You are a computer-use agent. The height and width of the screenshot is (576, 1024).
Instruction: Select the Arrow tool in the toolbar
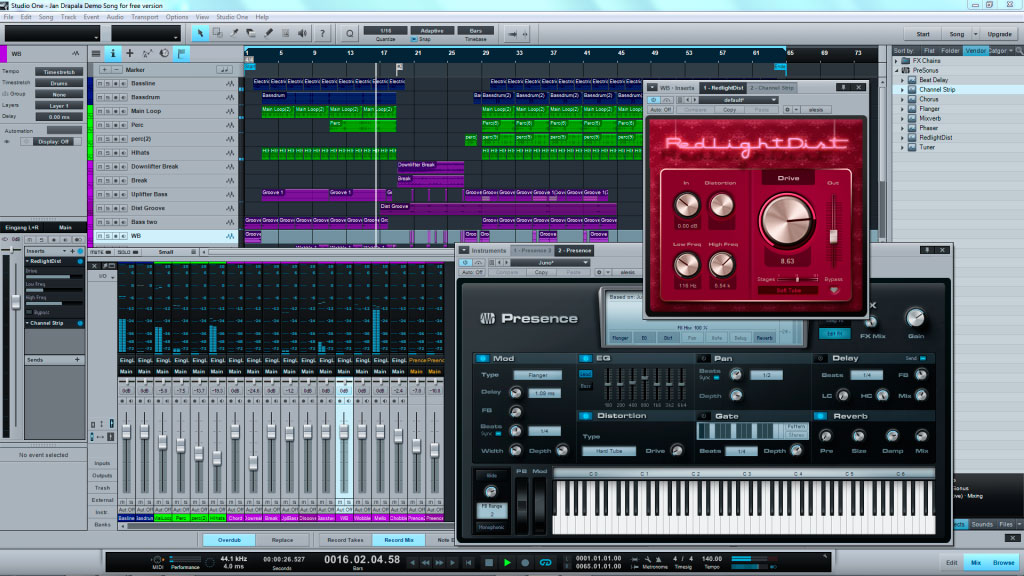(200, 33)
